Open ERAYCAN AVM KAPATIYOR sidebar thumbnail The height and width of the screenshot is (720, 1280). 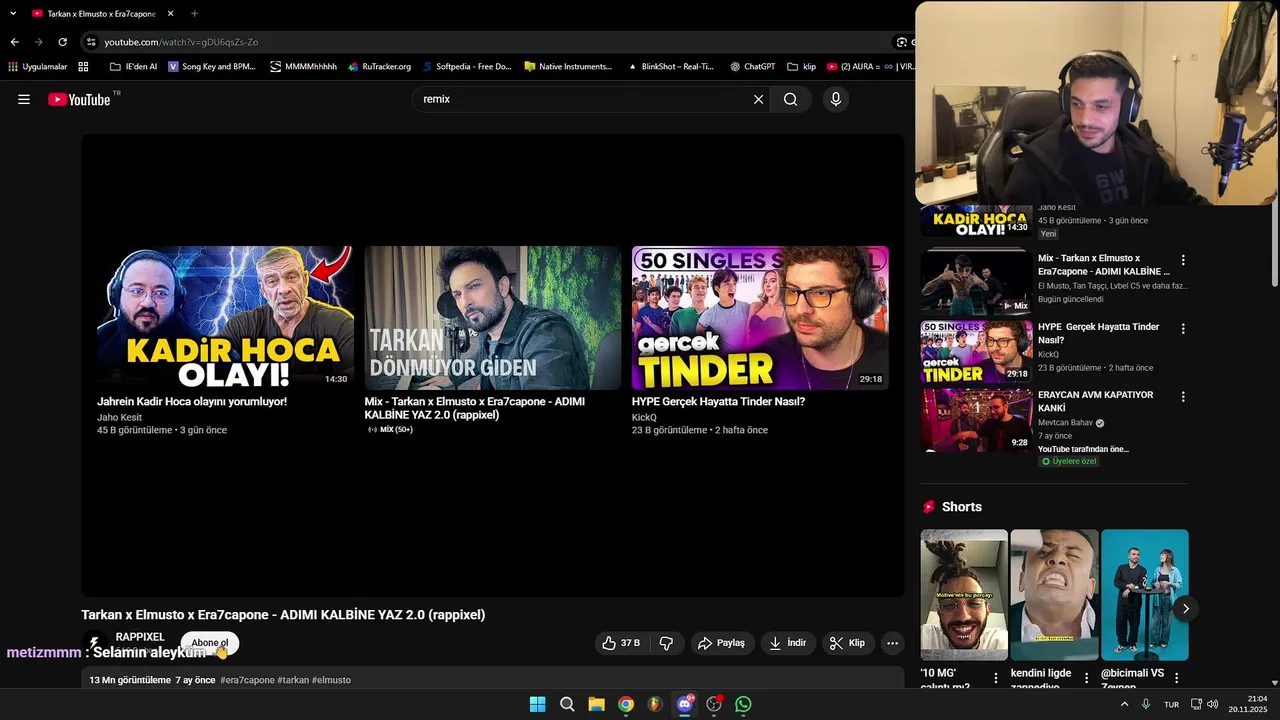(976, 420)
